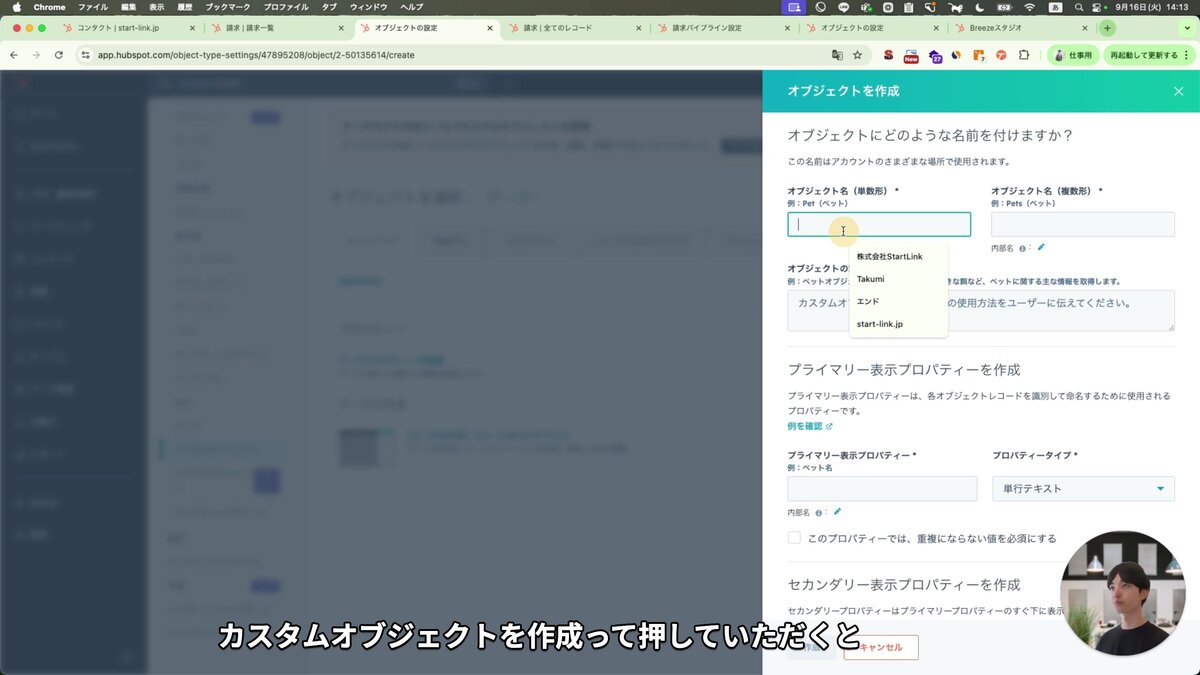The width and height of the screenshot is (1200, 675).
Task: Click the bookmark star in the address bar
Action: (x=857, y=56)
